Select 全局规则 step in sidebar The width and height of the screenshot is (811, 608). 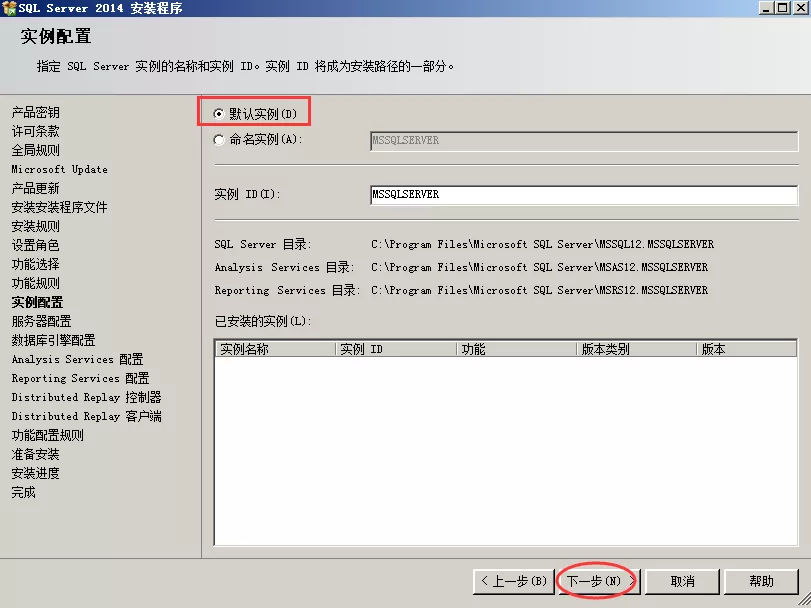36,150
